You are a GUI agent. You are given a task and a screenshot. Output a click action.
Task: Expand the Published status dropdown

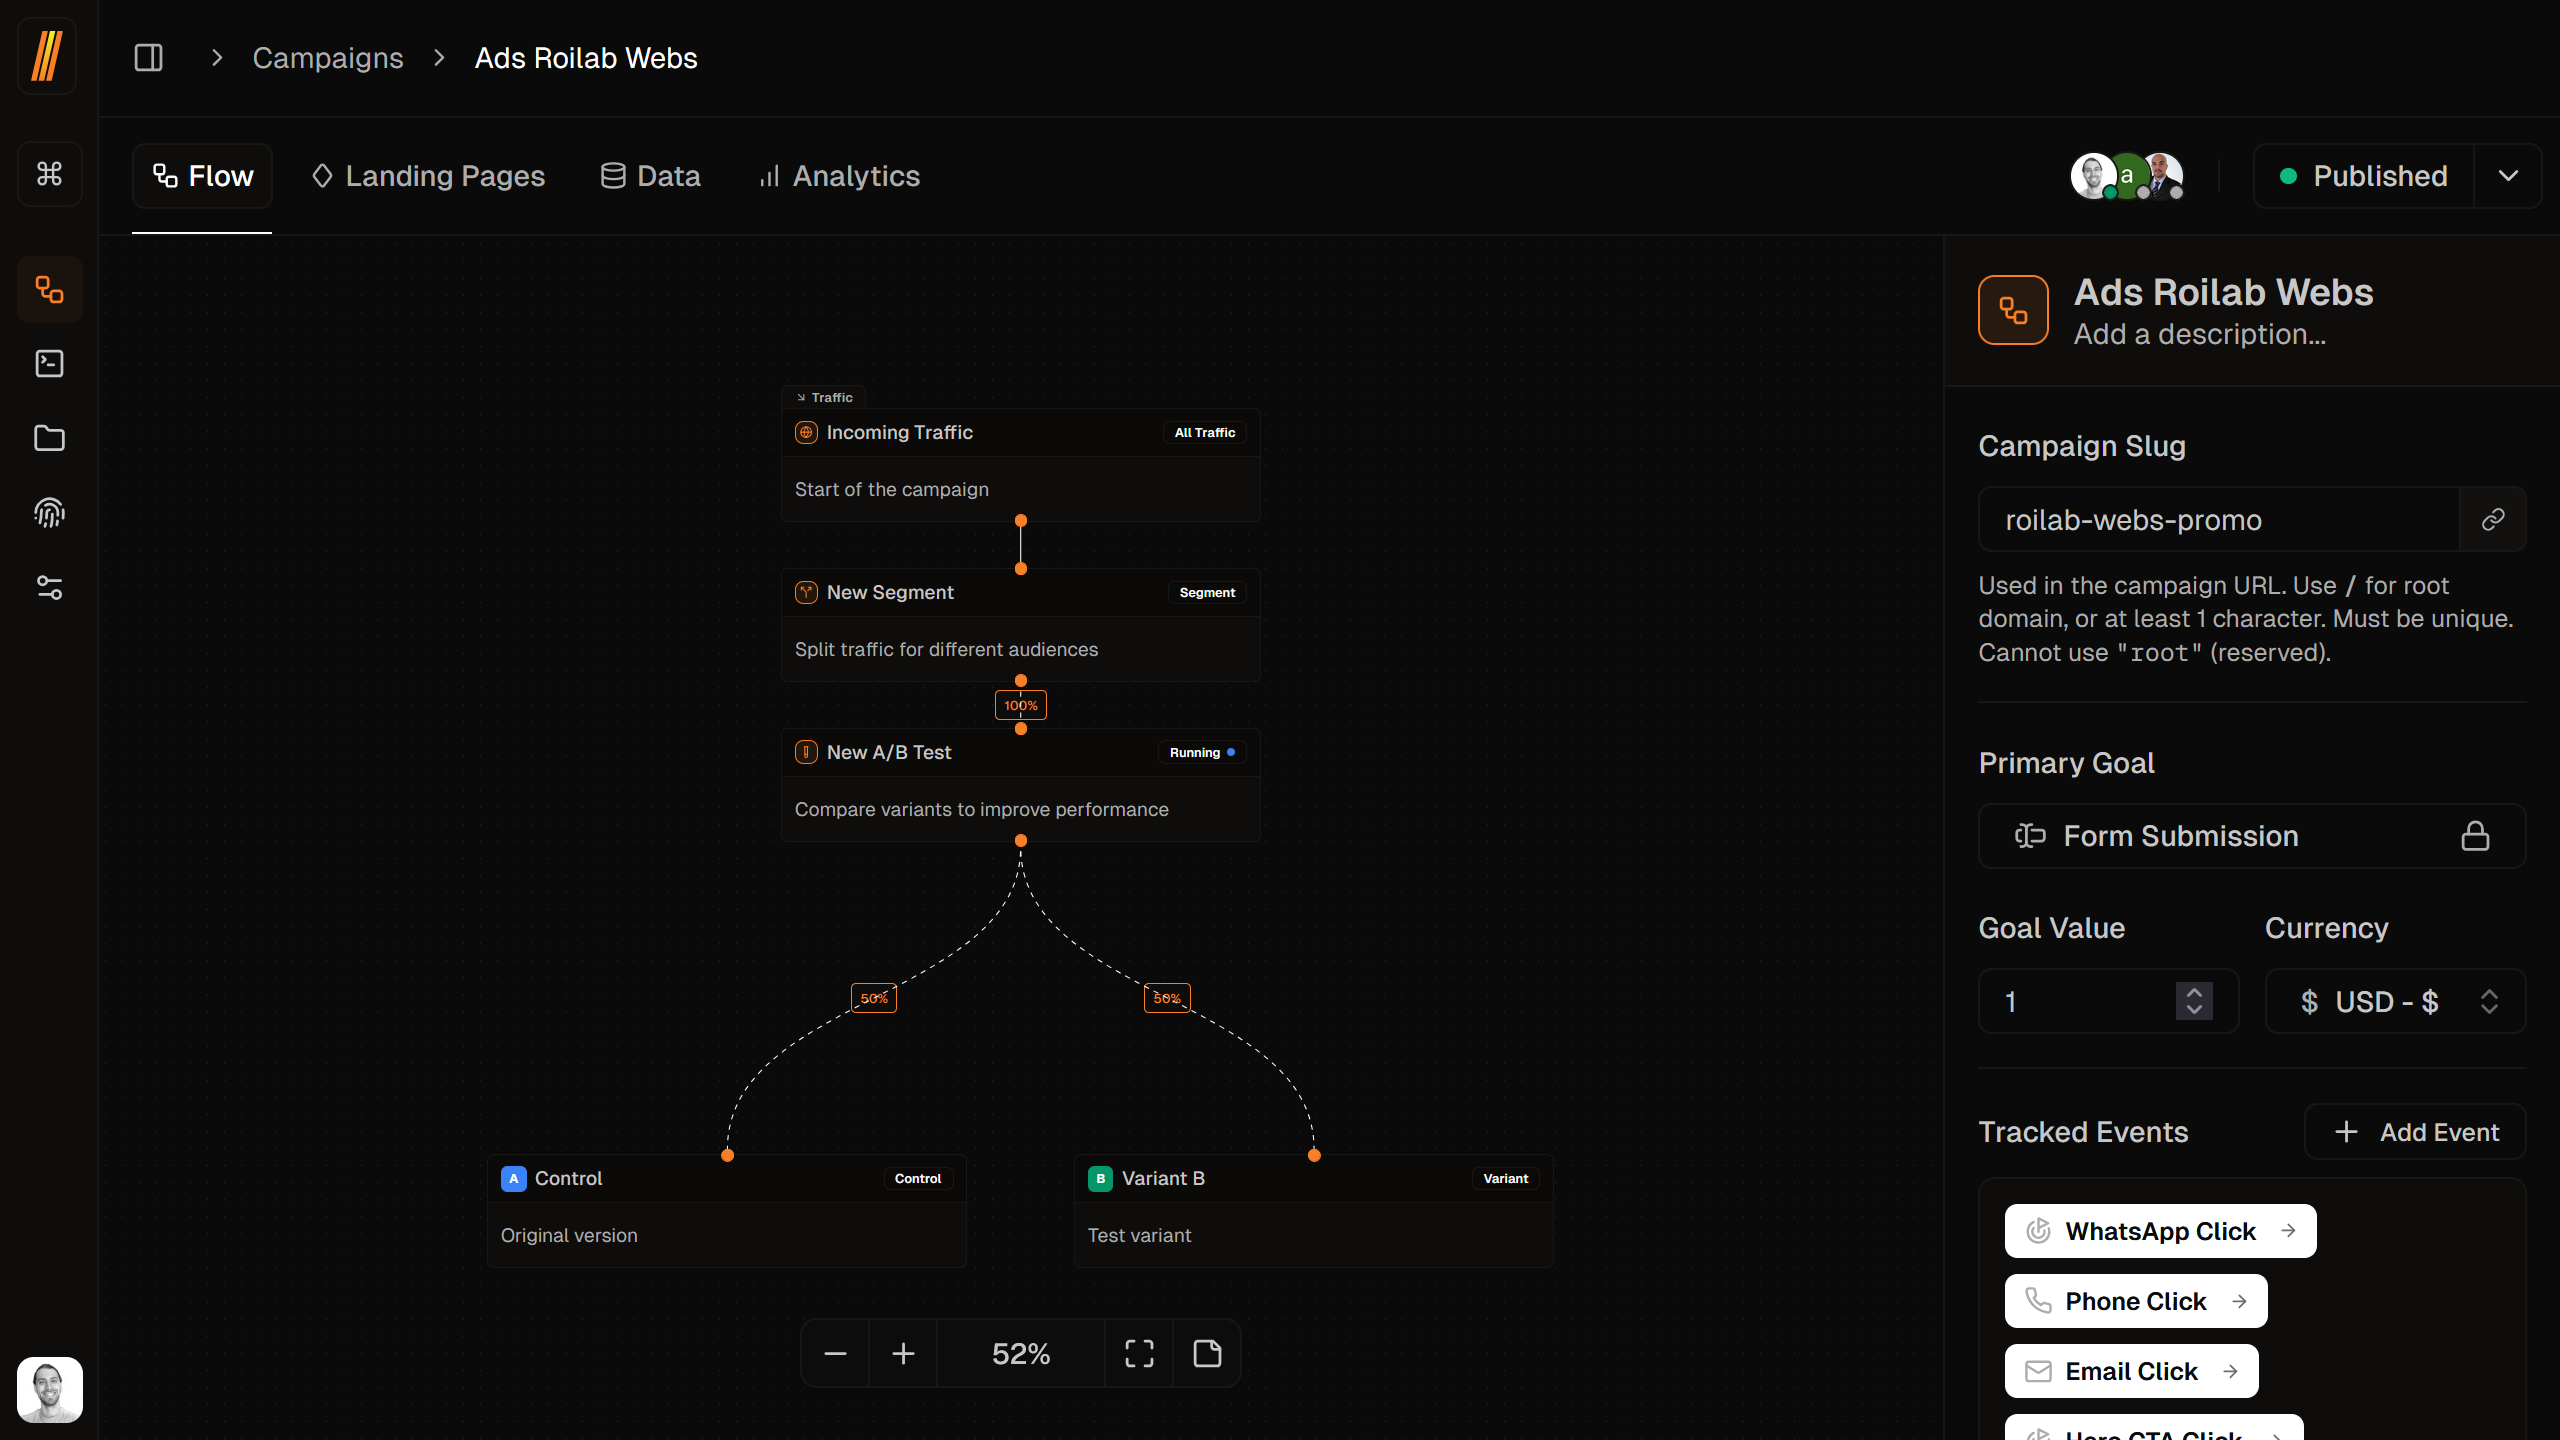2509,175
